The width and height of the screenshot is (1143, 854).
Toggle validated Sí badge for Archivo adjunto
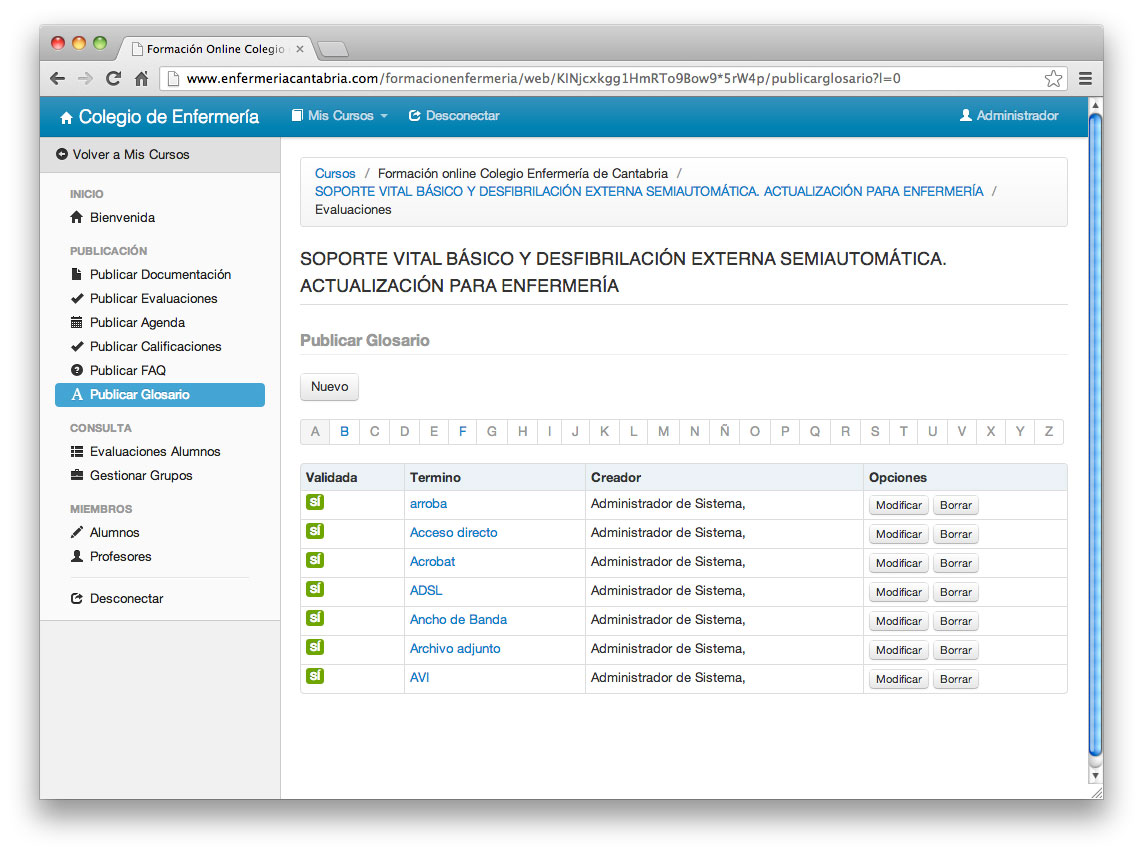[315, 648]
